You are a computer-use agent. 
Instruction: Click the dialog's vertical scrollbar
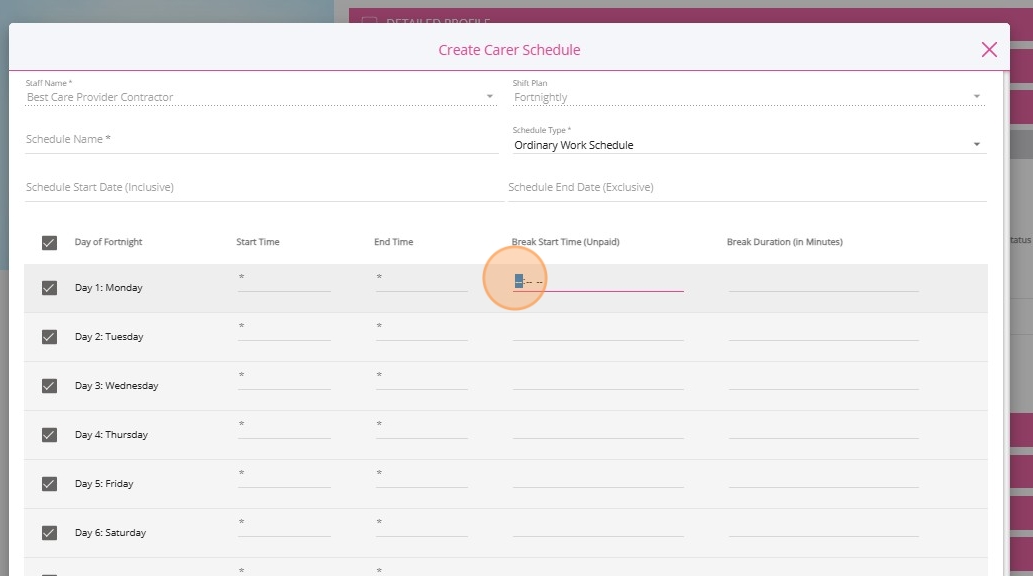click(x=1006, y=323)
